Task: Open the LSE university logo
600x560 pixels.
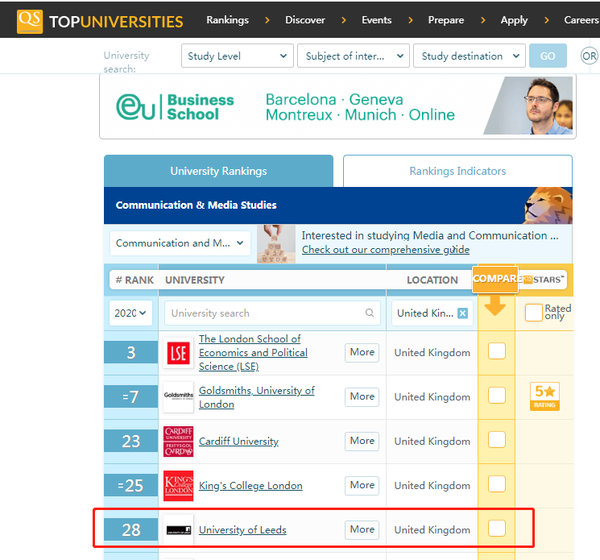Action: point(178,353)
